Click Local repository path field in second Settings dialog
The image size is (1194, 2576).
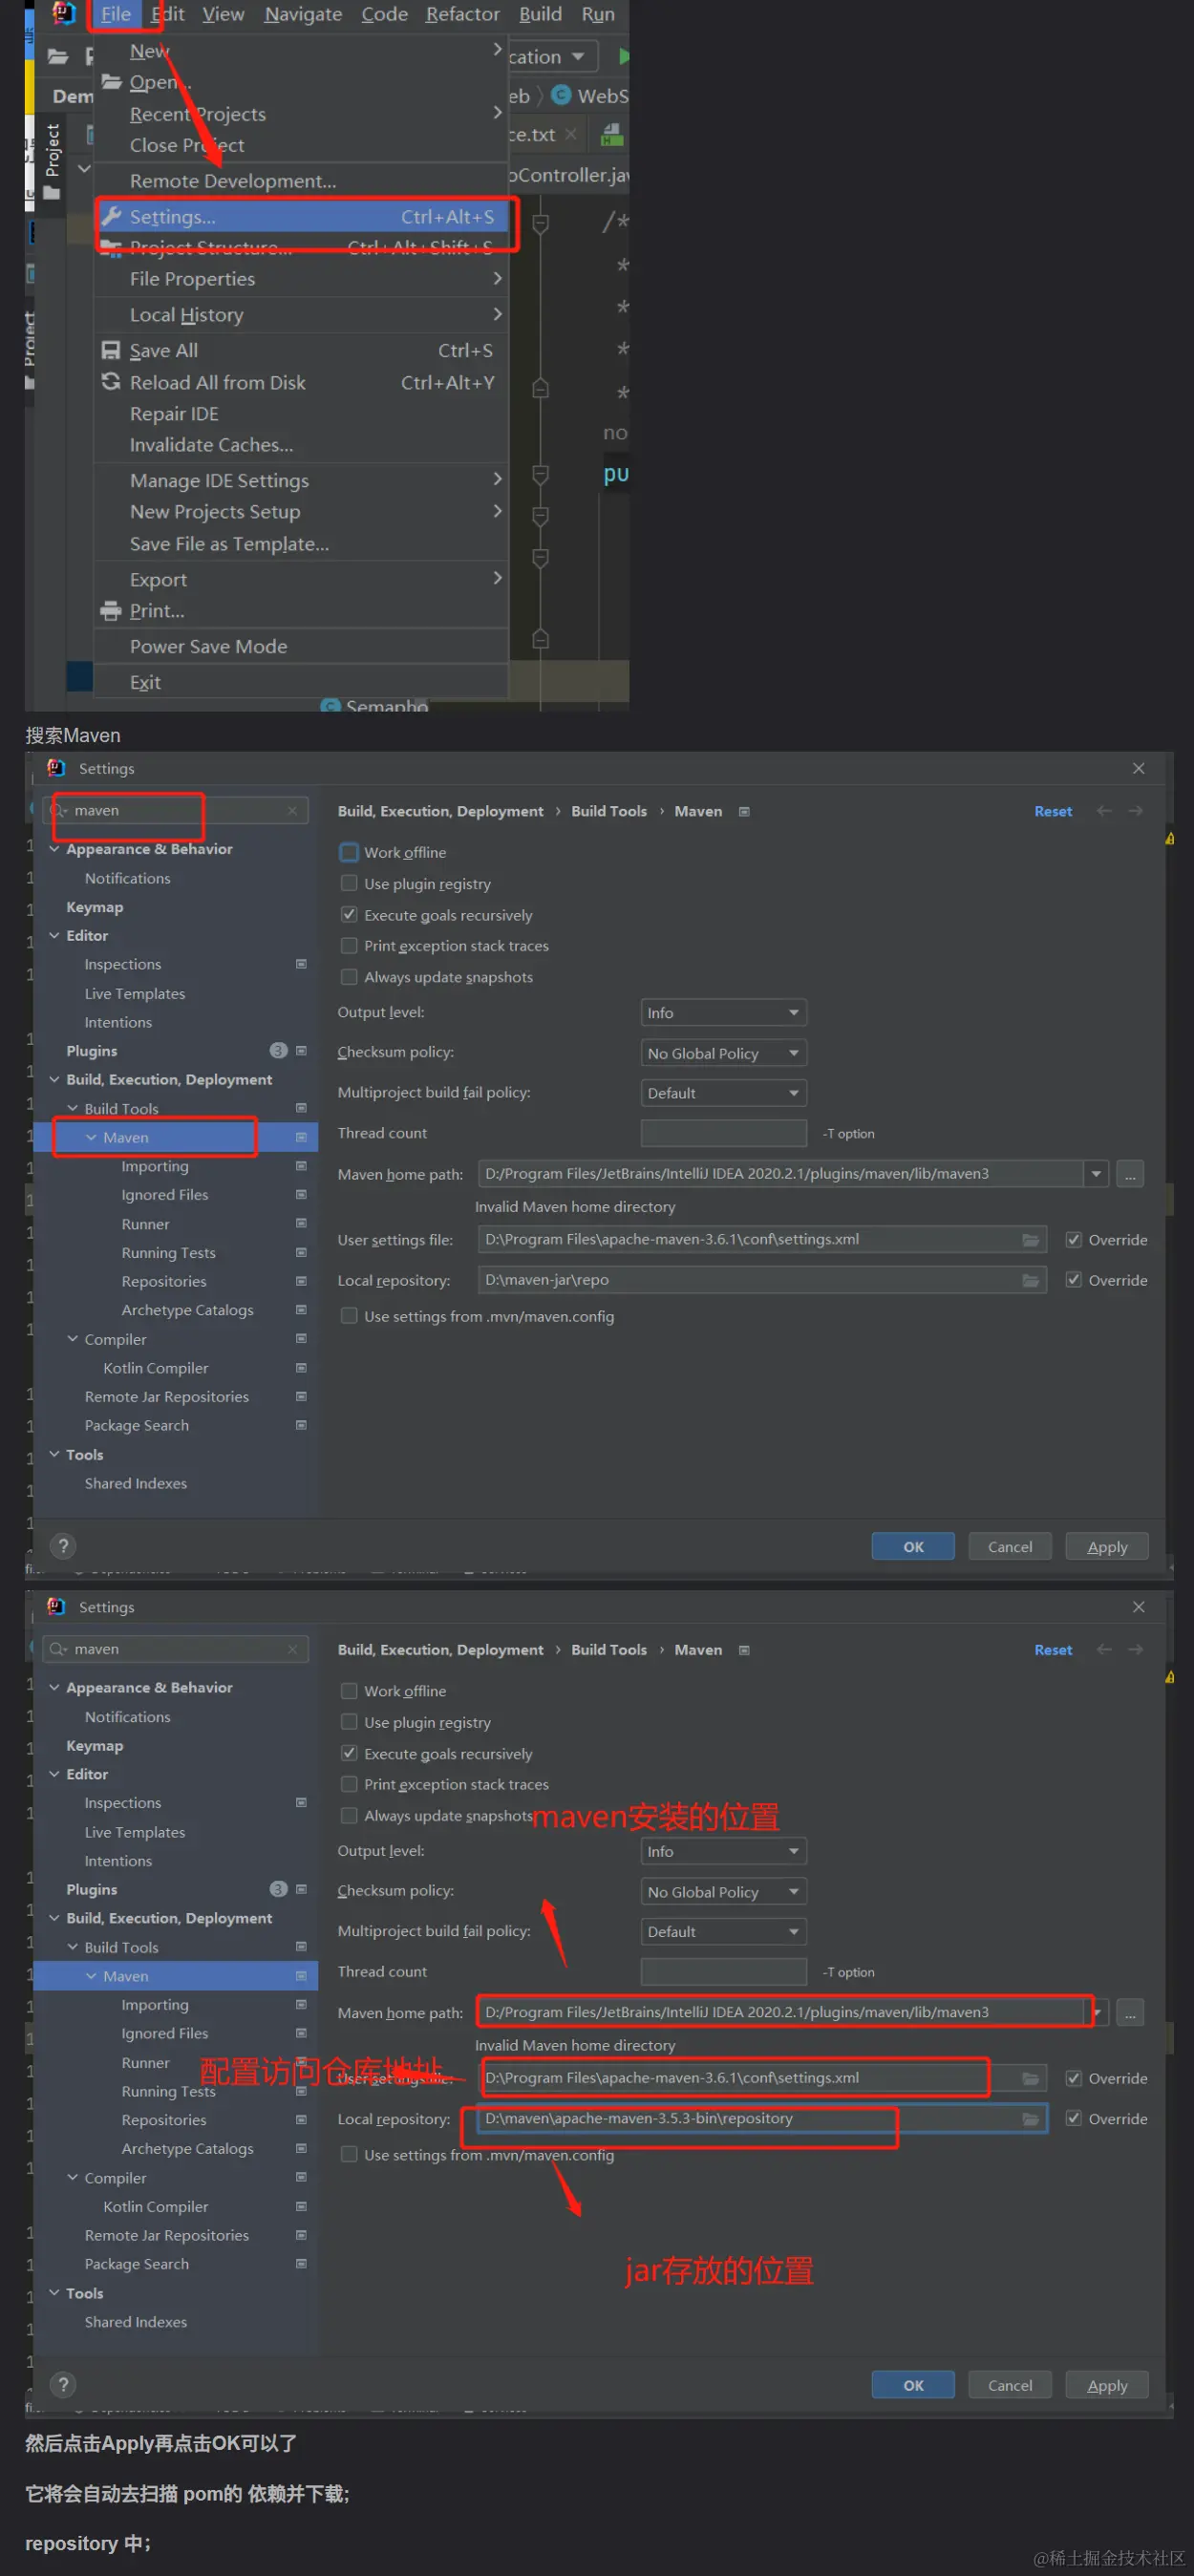761,2118
